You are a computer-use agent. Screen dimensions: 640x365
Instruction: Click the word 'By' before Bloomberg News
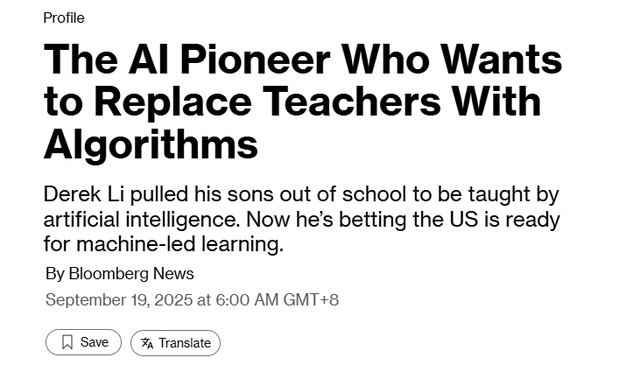(x=55, y=274)
